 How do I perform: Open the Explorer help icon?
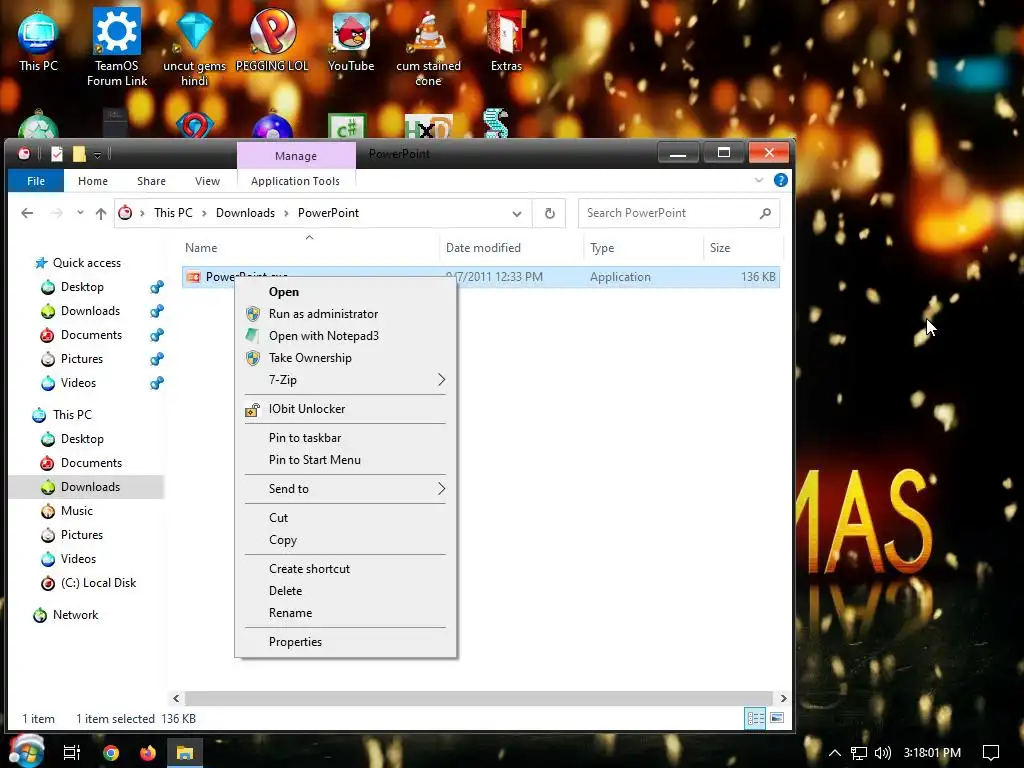tap(780, 180)
